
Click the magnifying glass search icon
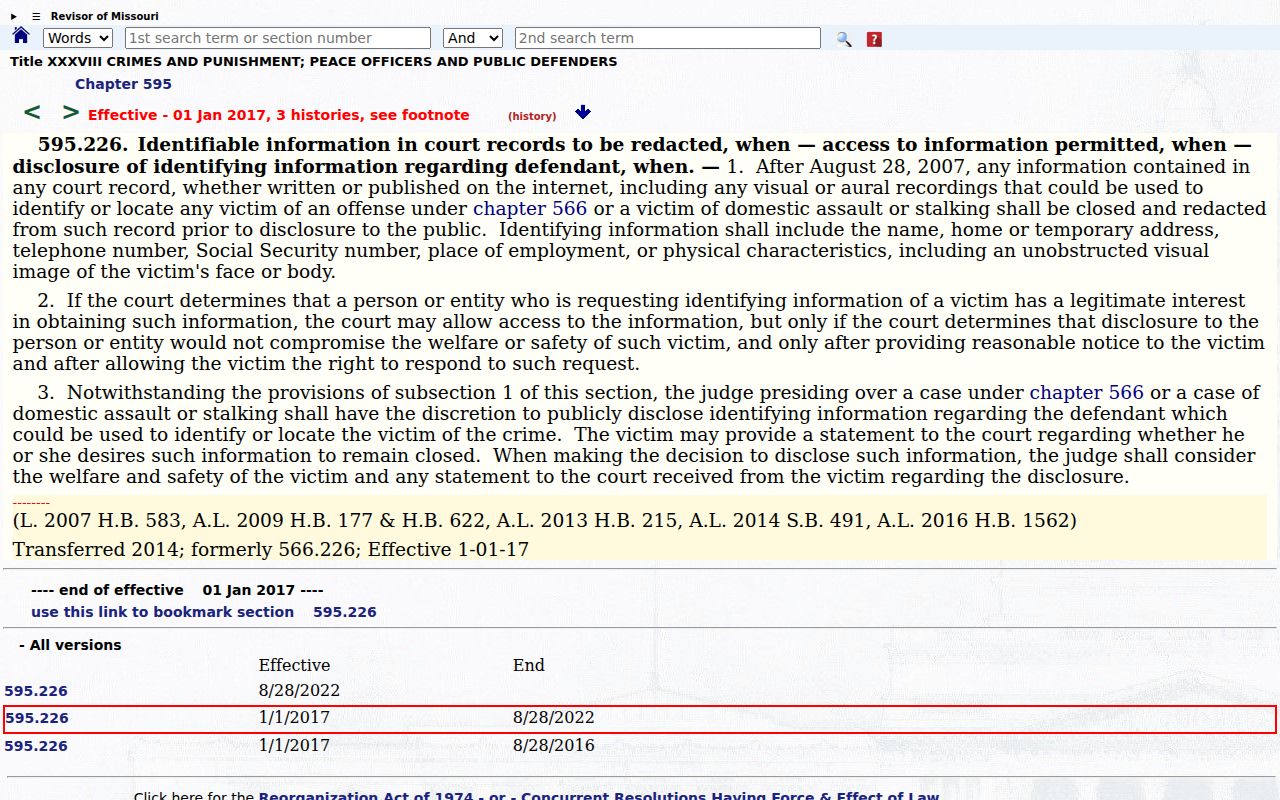[844, 39]
